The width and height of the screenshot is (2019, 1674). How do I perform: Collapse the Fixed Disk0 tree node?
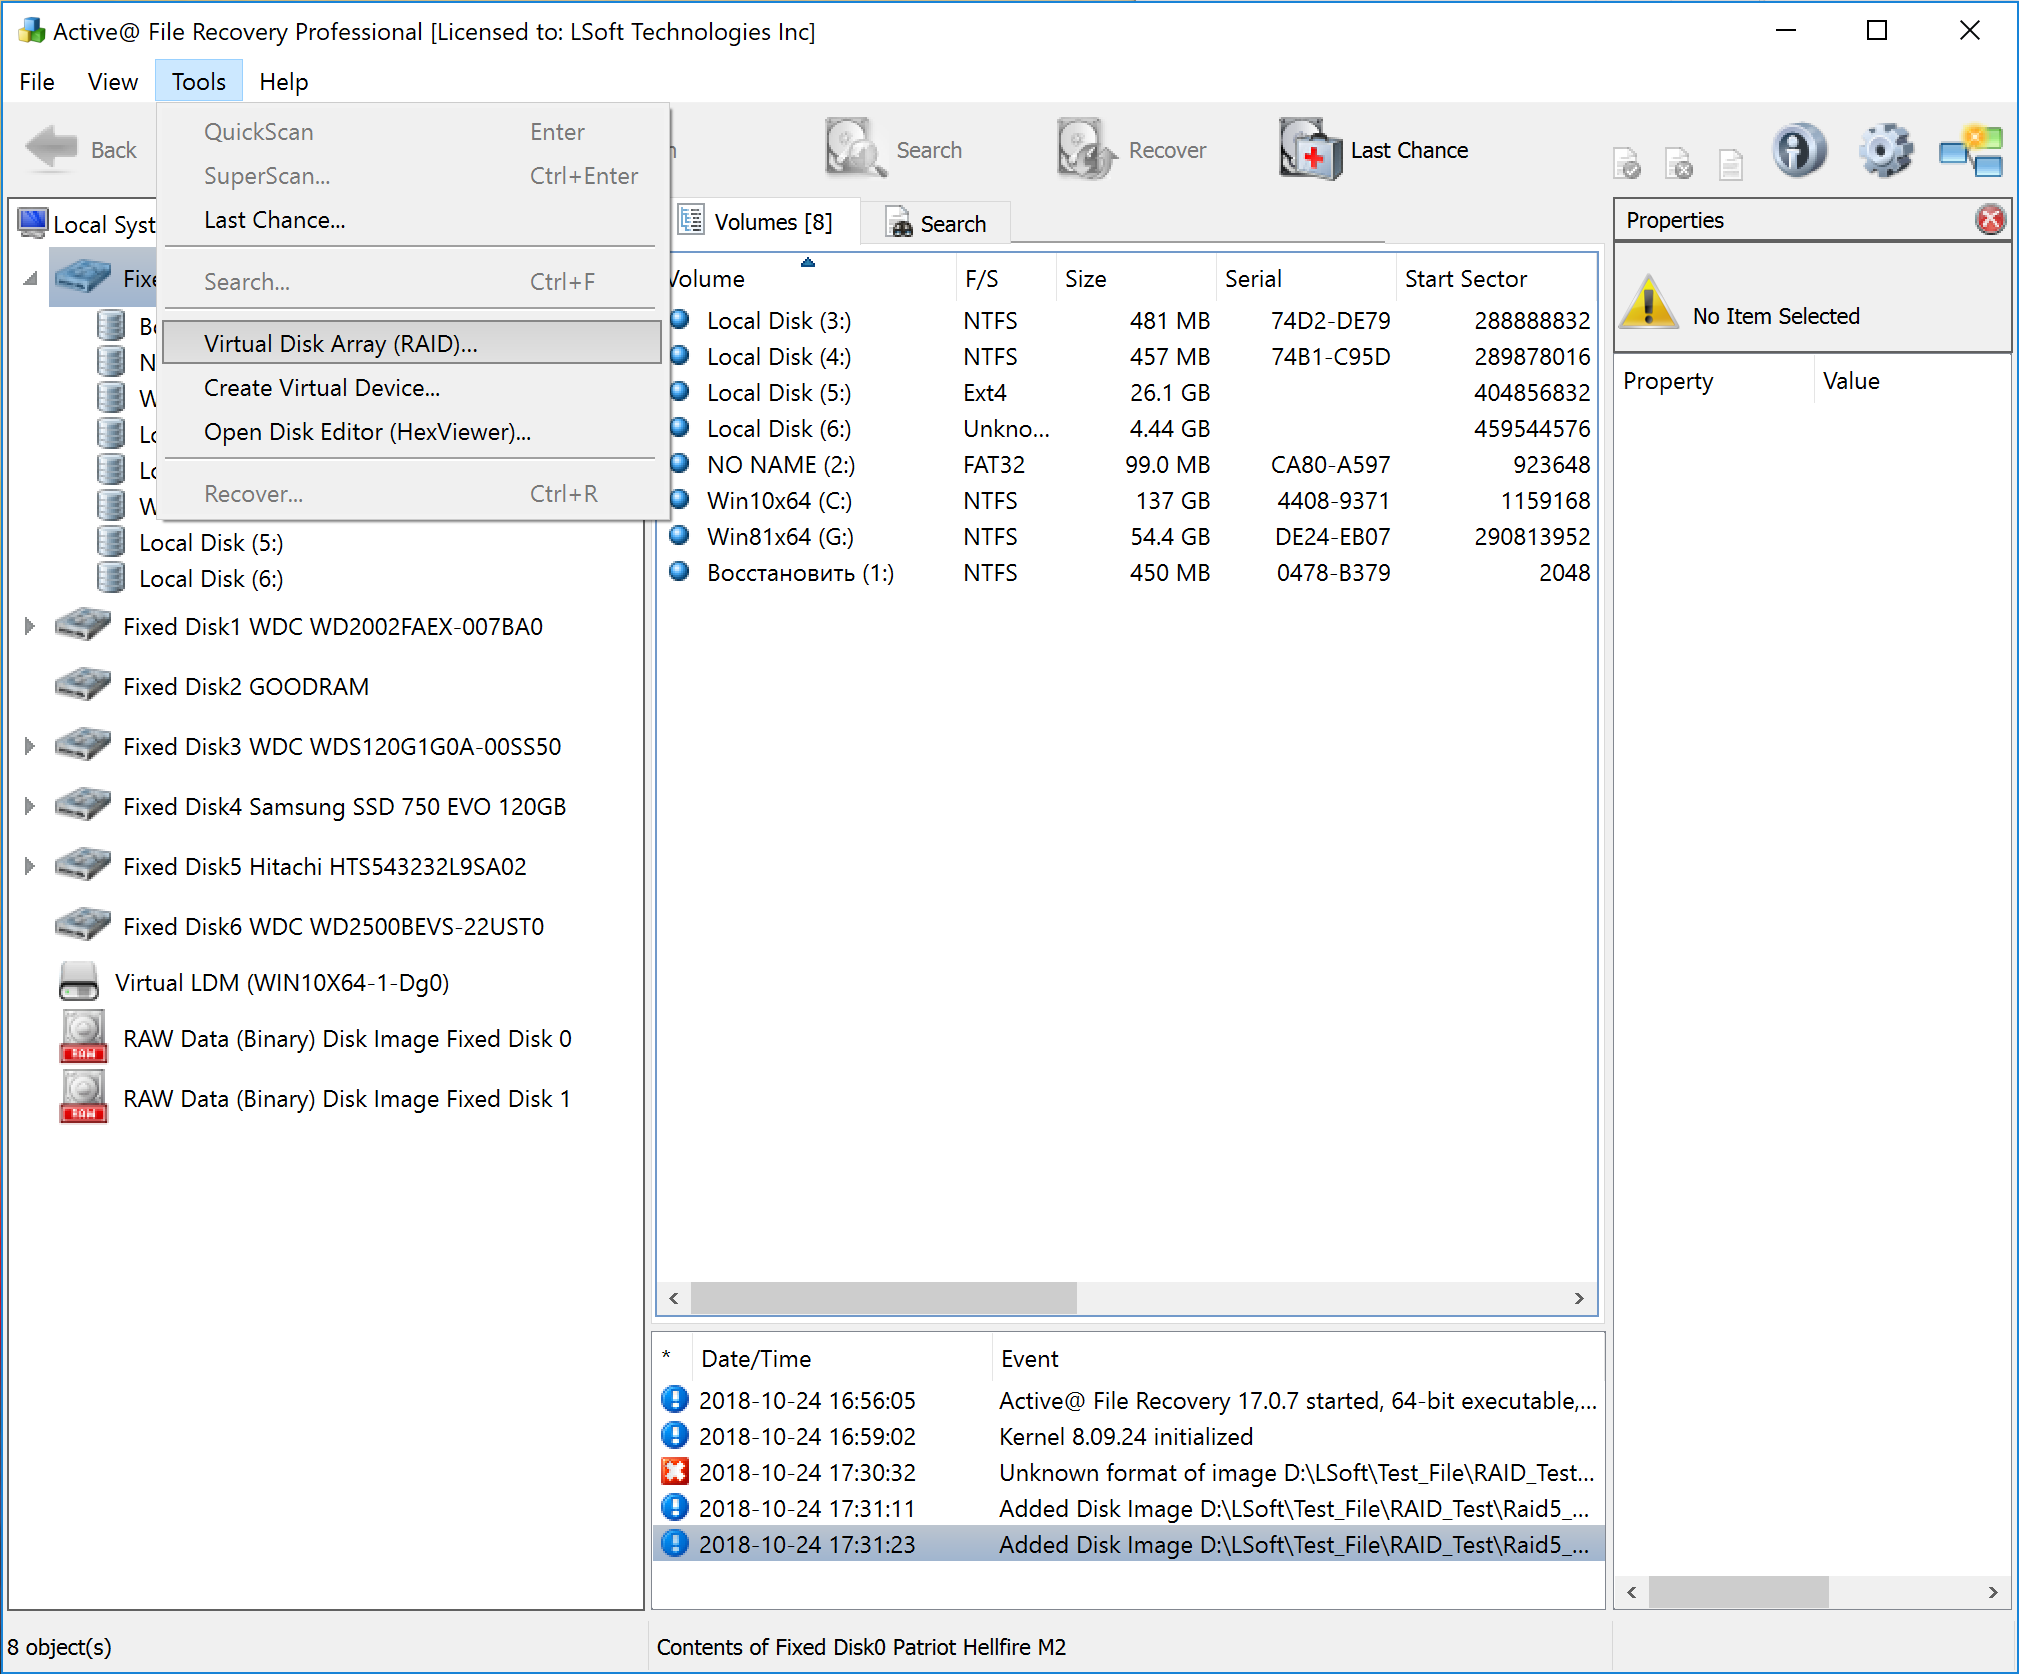pos(30,278)
